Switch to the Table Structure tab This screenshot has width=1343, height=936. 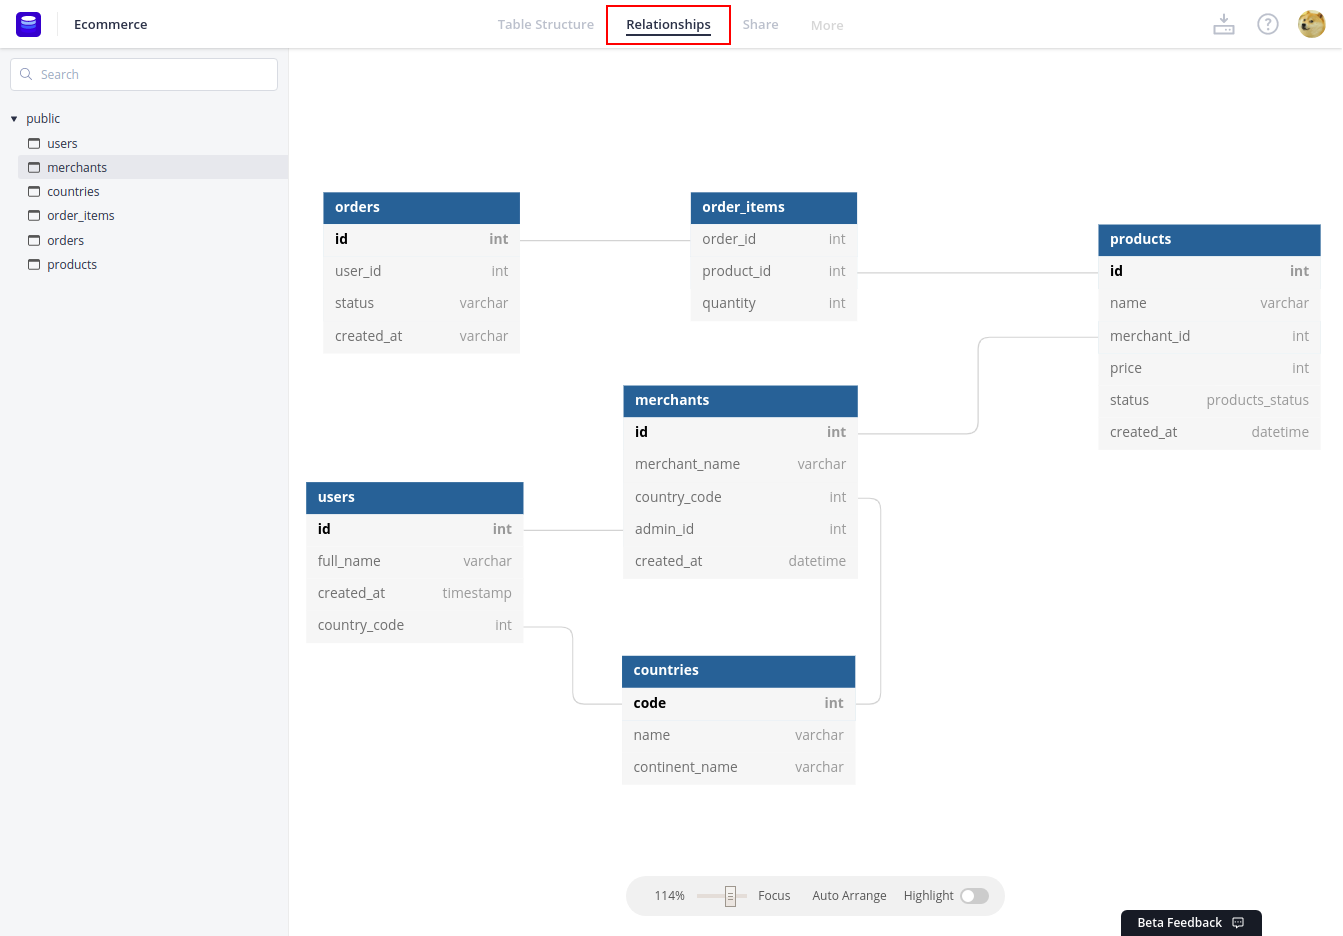pyautogui.click(x=546, y=24)
